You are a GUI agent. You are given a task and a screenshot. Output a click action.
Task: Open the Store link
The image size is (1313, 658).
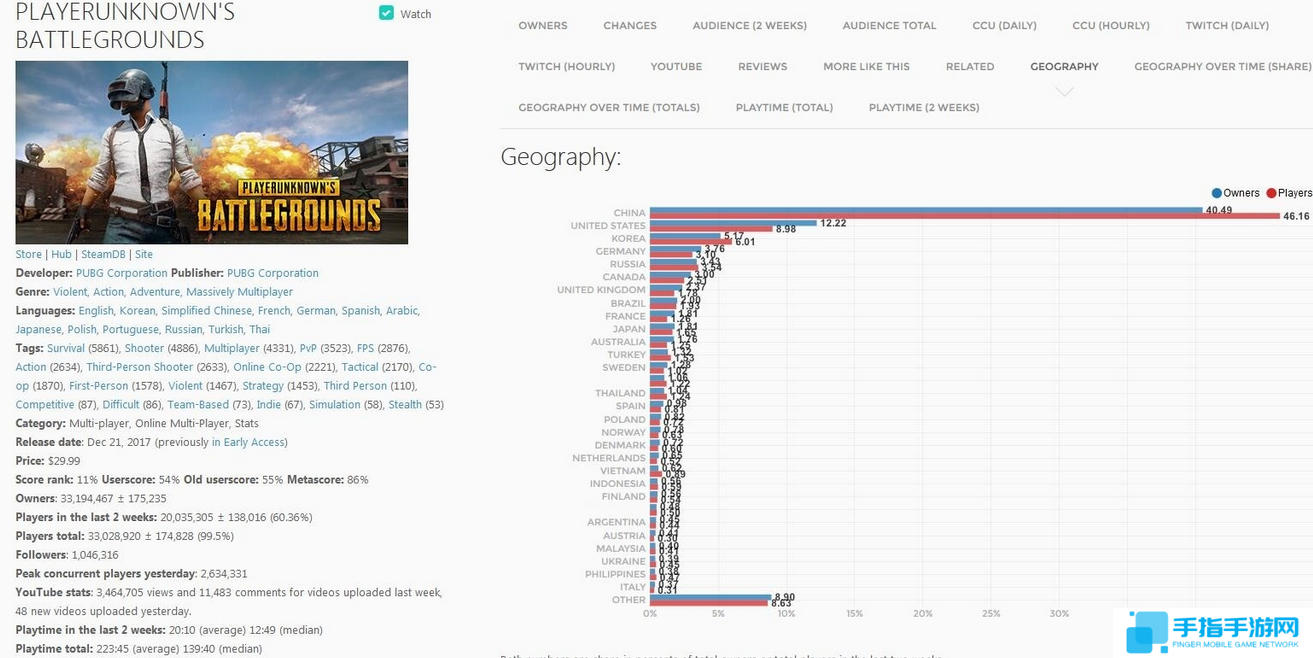coord(29,255)
